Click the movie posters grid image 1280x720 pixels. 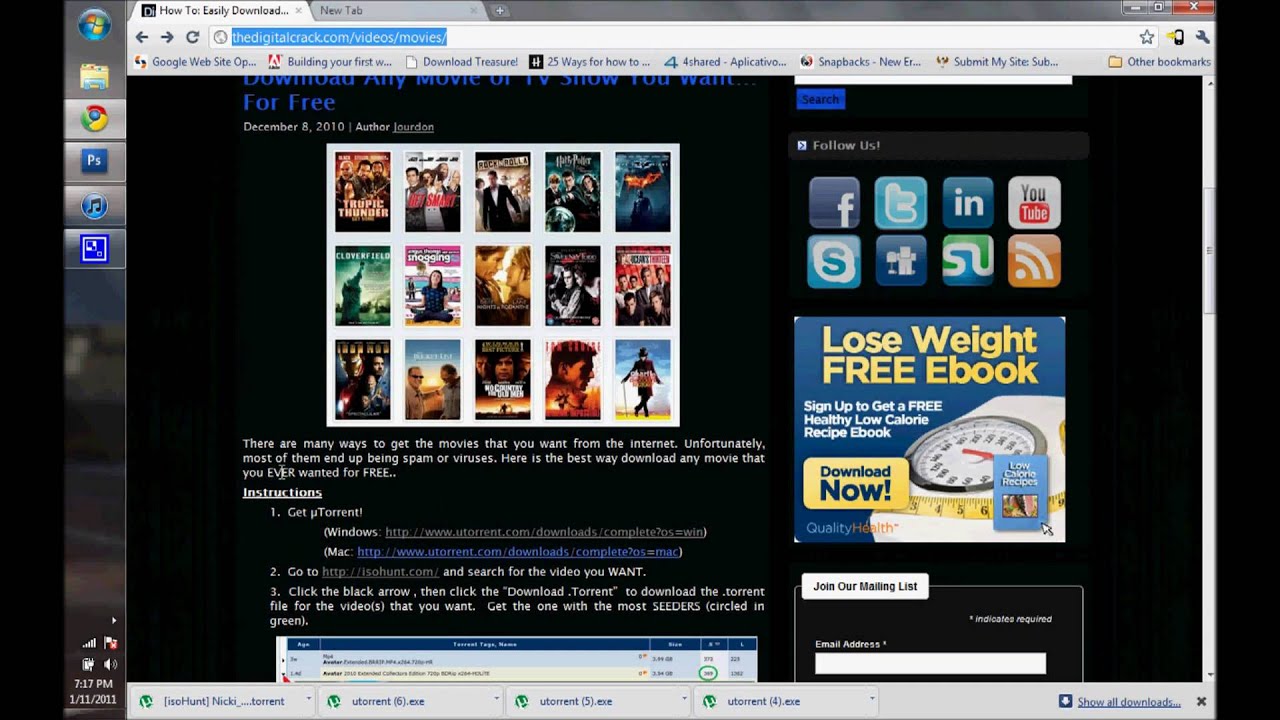coord(503,285)
